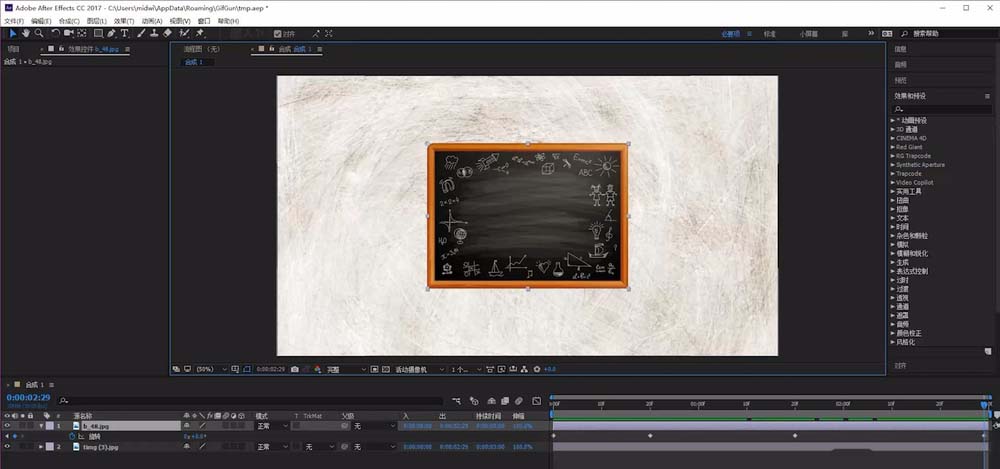Select the Pen tool
This screenshot has width=1000, height=469.
[x=112, y=33]
